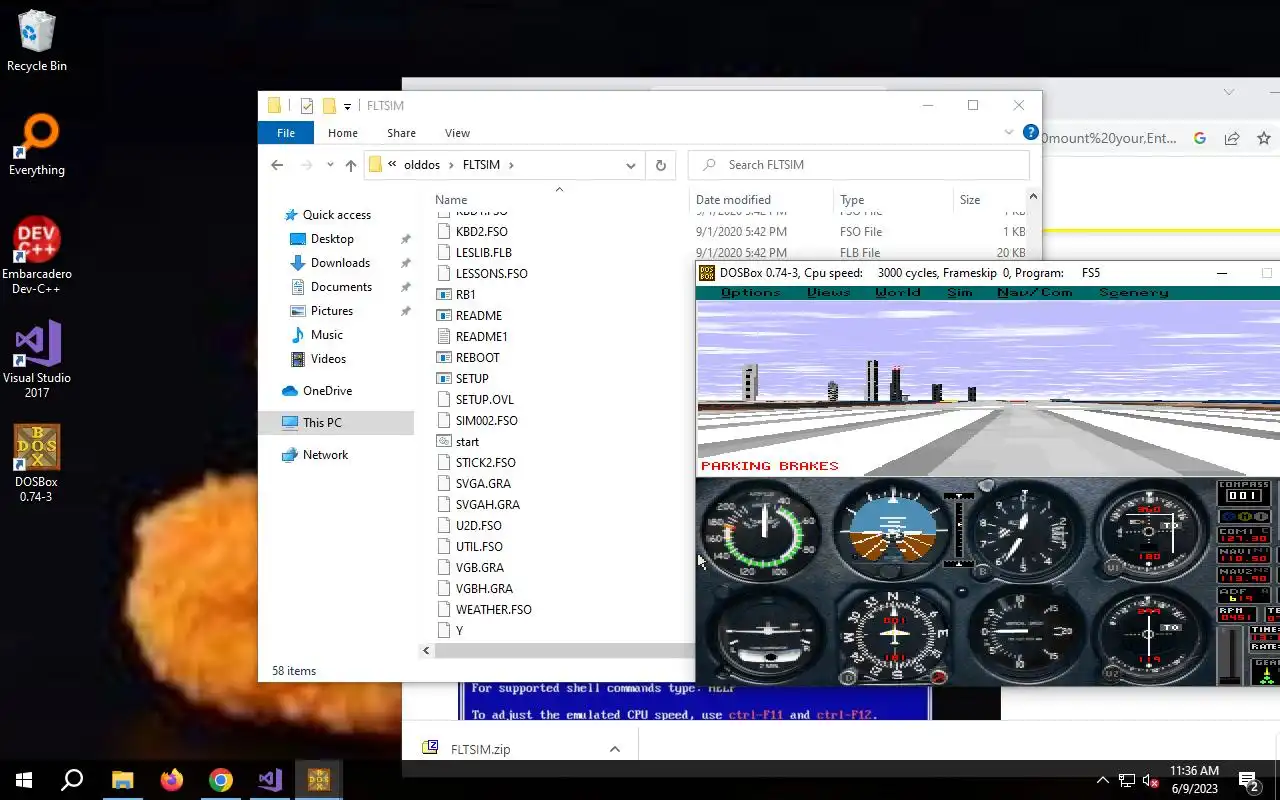
Task: Select Pictures in navigation pane
Action: (331, 311)
